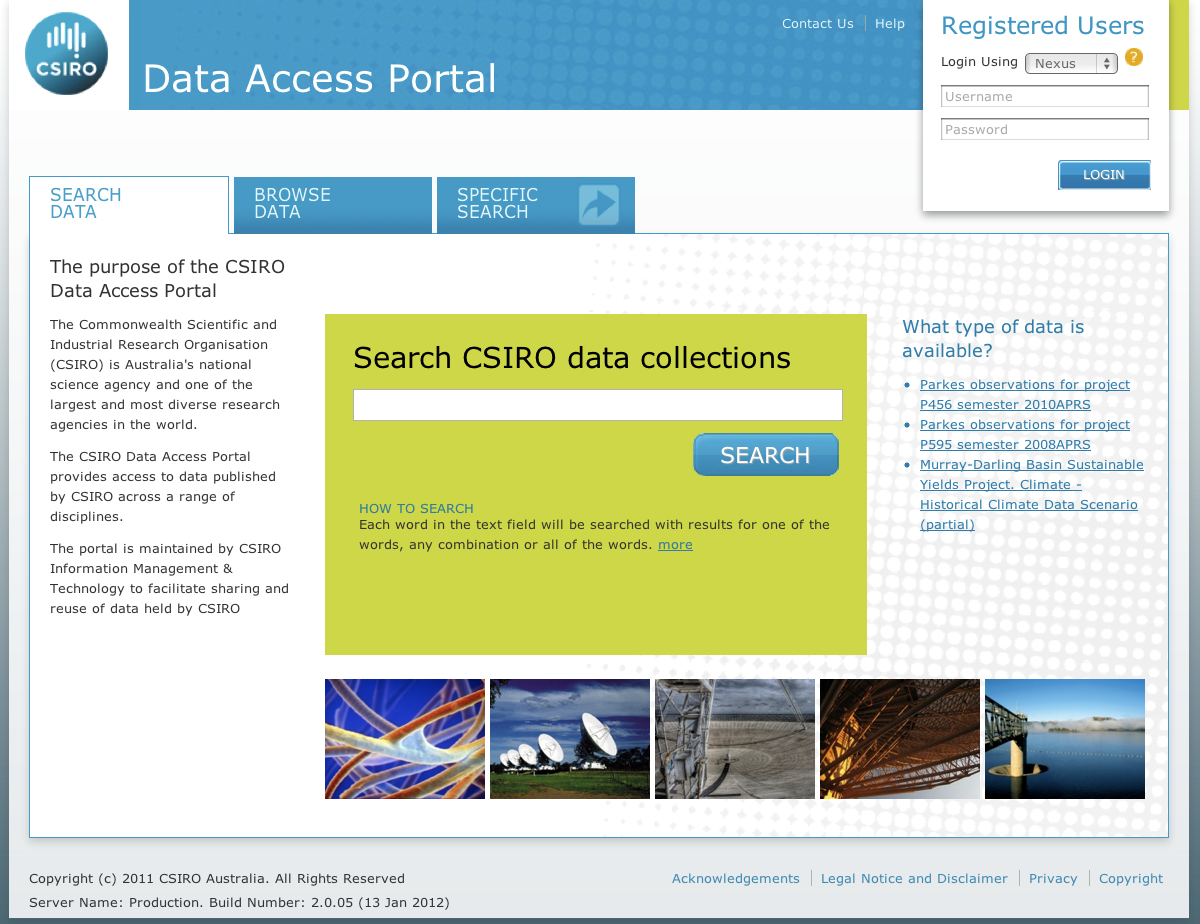The image size is (1200, 924).
Task: Open the Specific Search tab
Action: (x=536, y=205)
